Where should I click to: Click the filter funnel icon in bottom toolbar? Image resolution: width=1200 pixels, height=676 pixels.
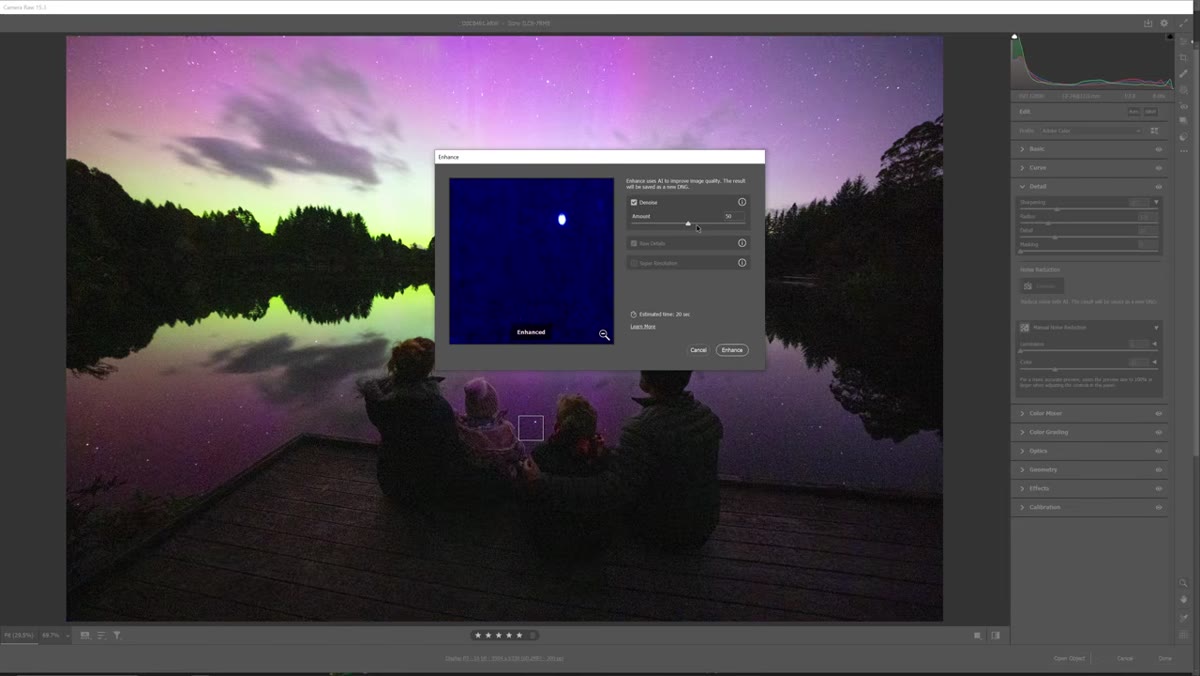click(116, 635)
